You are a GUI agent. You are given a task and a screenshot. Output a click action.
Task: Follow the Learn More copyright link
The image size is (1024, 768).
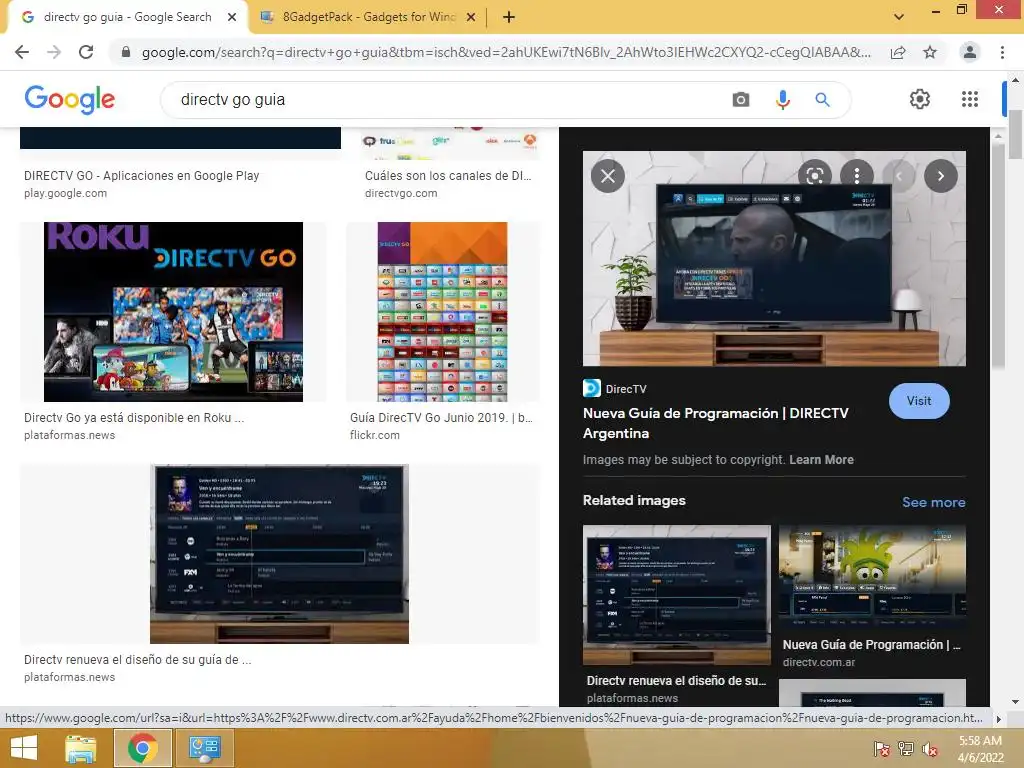(x=821, y=460)
